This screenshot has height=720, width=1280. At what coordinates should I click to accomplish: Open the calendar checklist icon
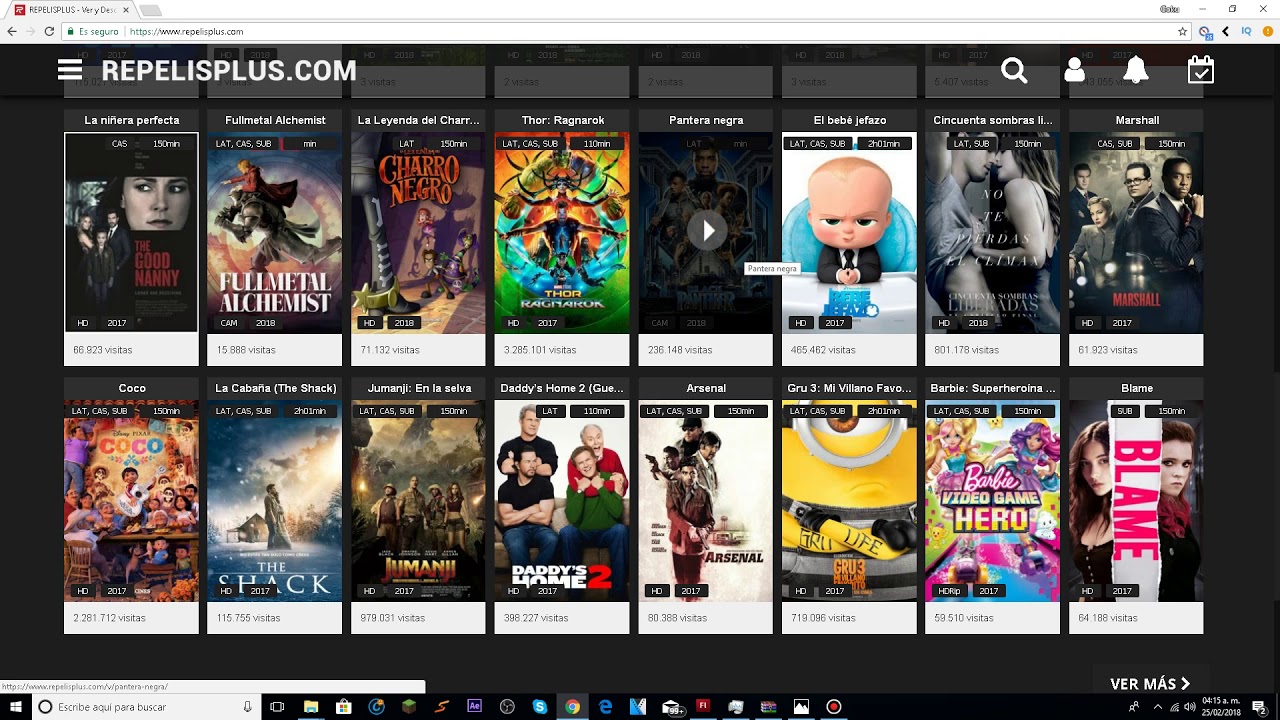pos(1200,70)
